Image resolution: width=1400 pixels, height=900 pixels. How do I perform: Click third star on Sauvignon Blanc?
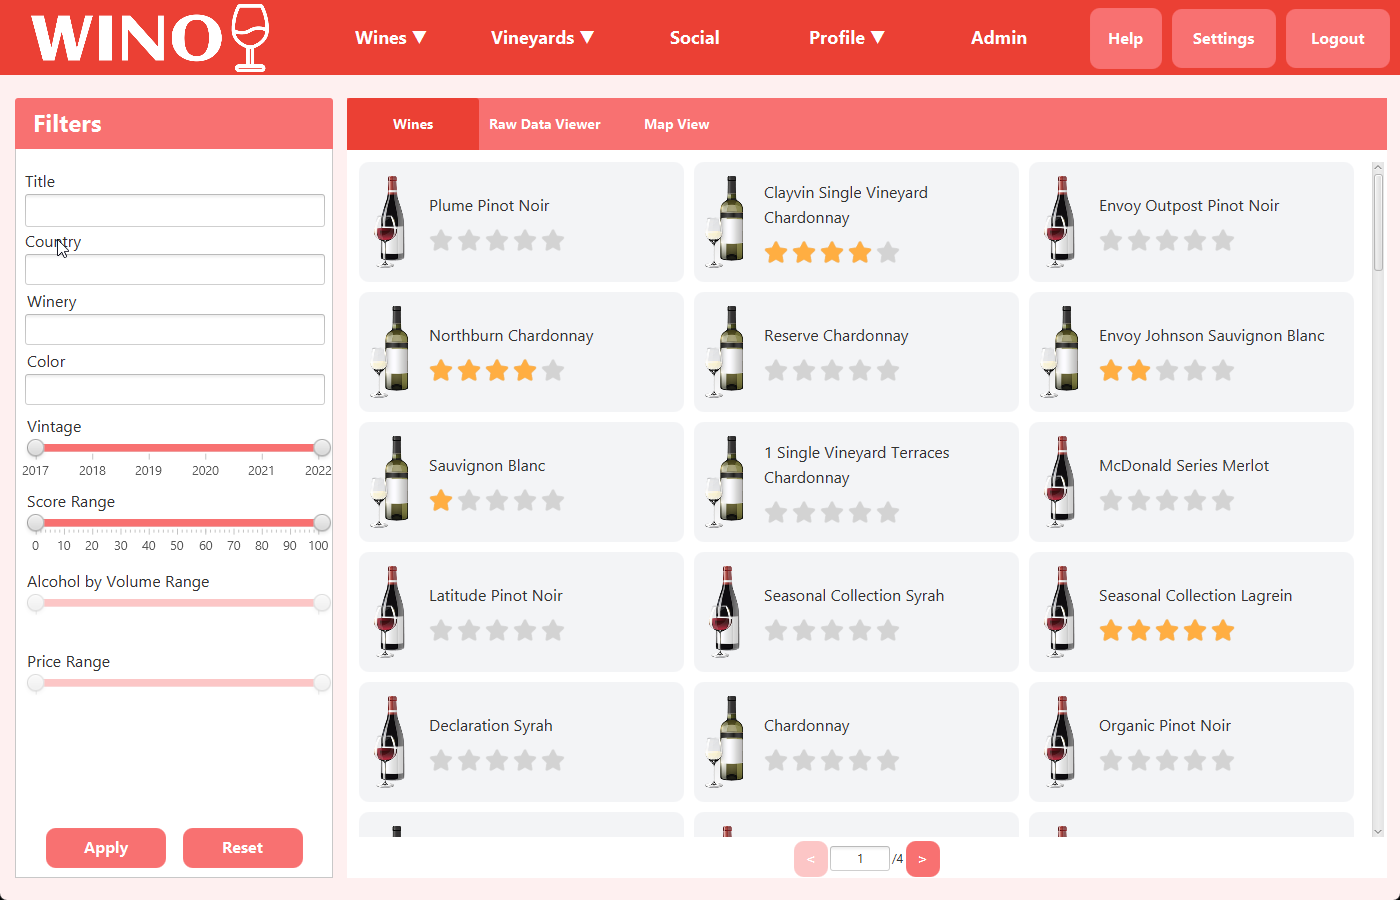click(497, 501)
